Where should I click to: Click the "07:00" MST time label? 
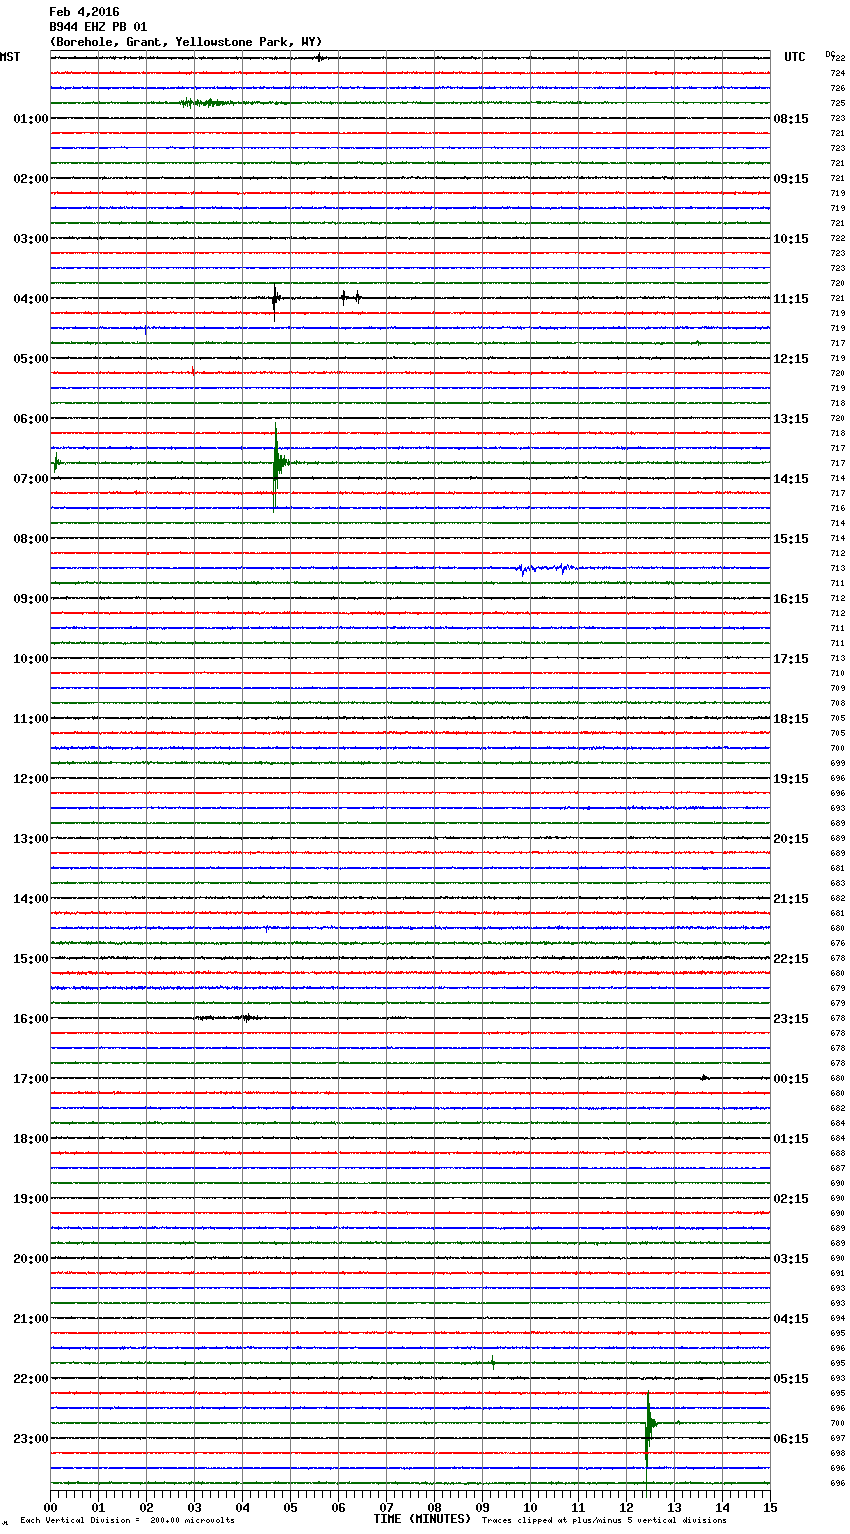pos(31,479)
